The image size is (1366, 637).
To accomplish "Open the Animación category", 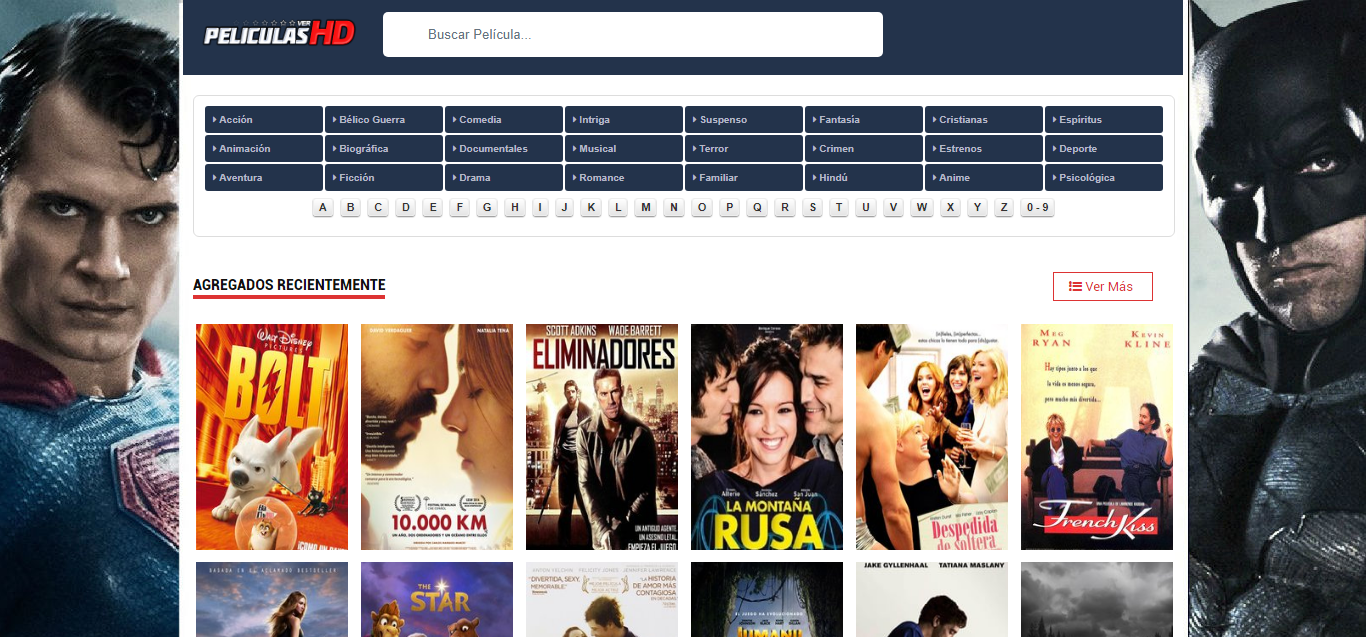I will coord(264,149).
